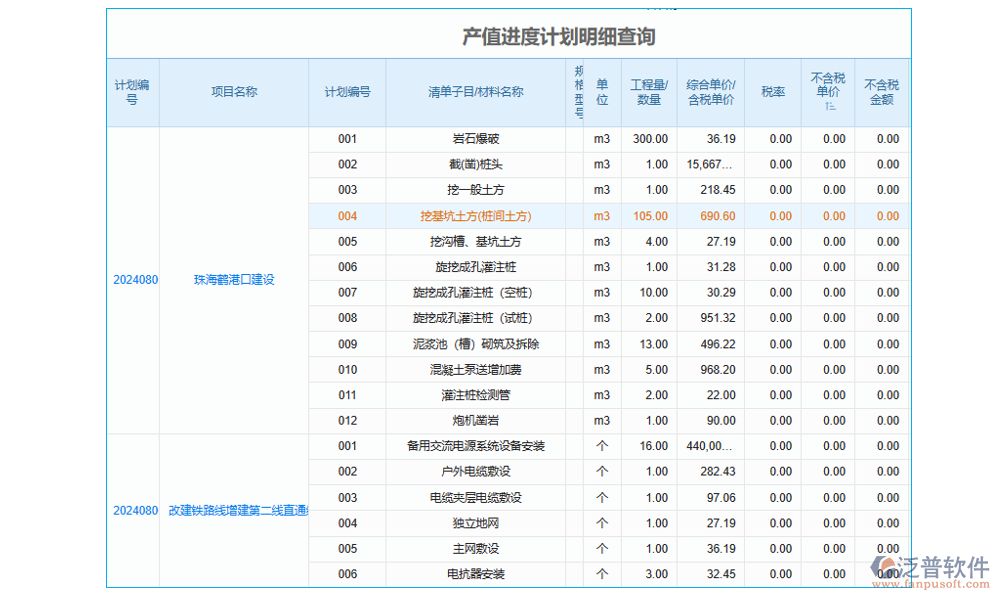This screenshot has width=1000, height=600.
Task: Select the 岩石爆破 row
Action: 475,139
